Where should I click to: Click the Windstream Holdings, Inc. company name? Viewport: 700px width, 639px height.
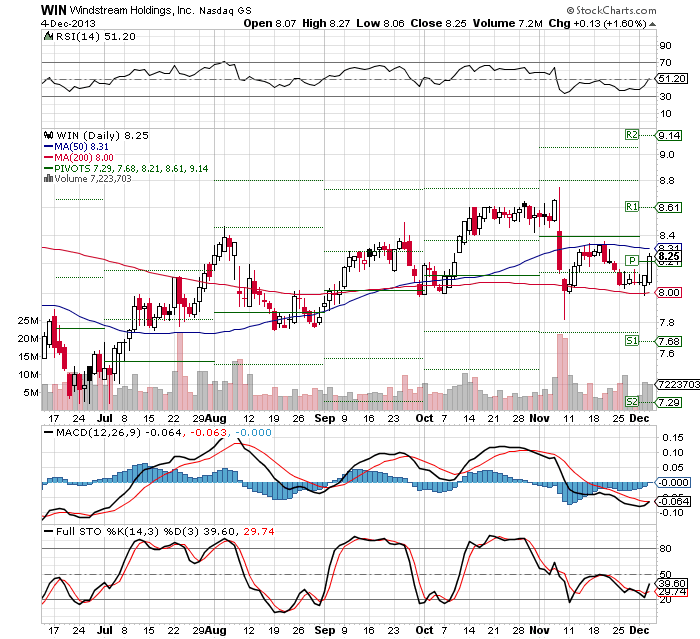click(132, 10)
